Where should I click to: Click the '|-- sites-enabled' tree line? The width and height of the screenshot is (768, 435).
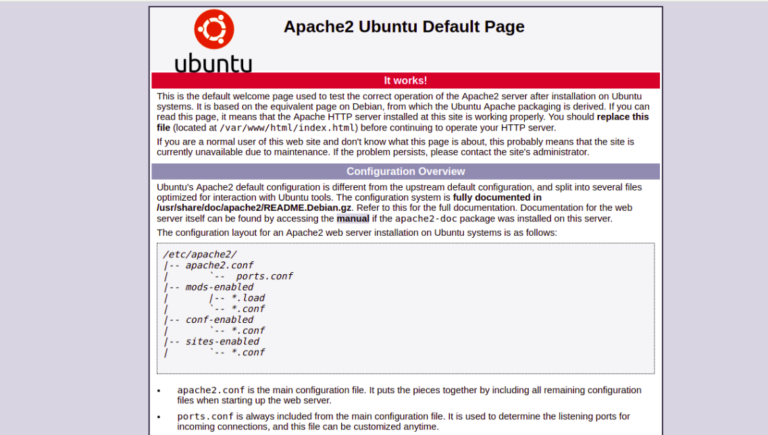212,341
